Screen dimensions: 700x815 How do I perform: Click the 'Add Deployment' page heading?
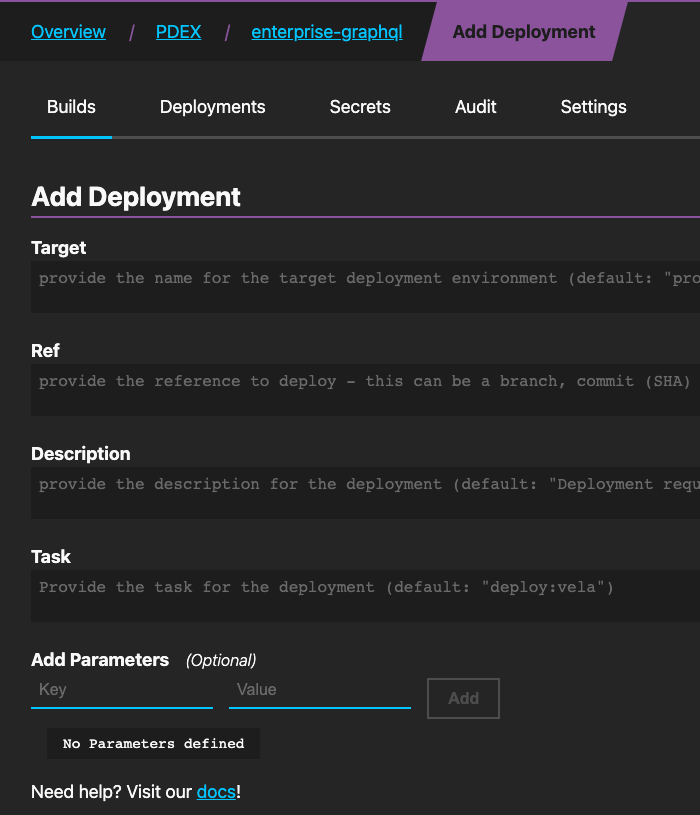tap(136, 197)
